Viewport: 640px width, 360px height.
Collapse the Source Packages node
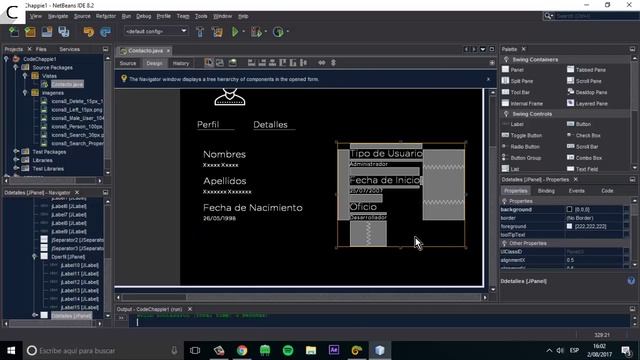16,67
